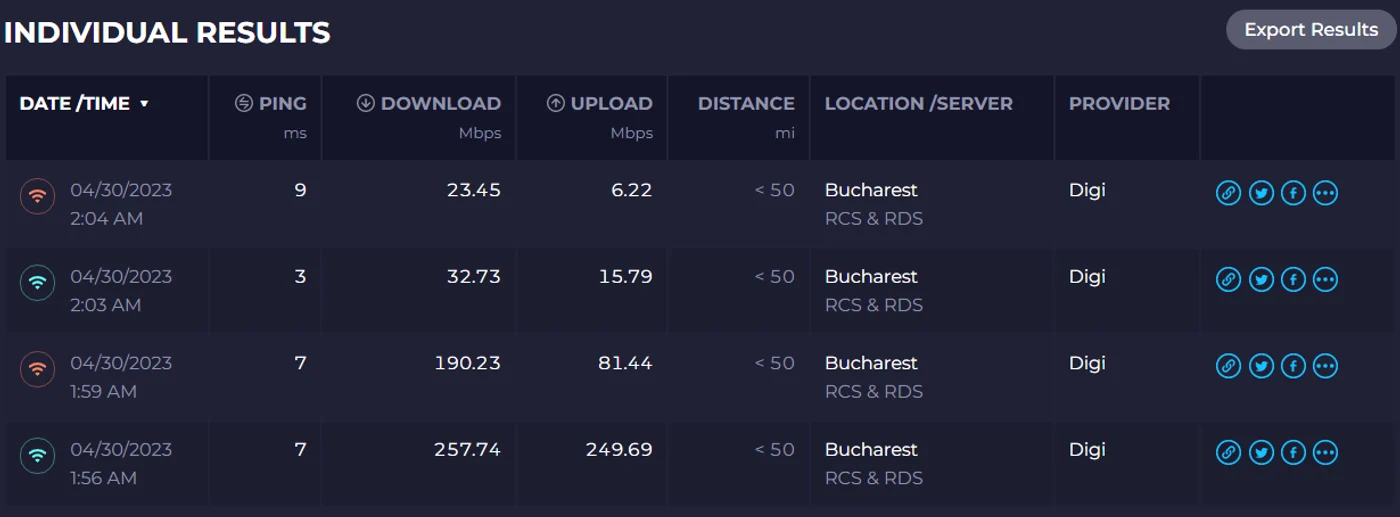Screen dimensions: 1400x517
Task: Click orange Wi-Fi icon on 2:04 AM row
Action: tap(37, 197)
